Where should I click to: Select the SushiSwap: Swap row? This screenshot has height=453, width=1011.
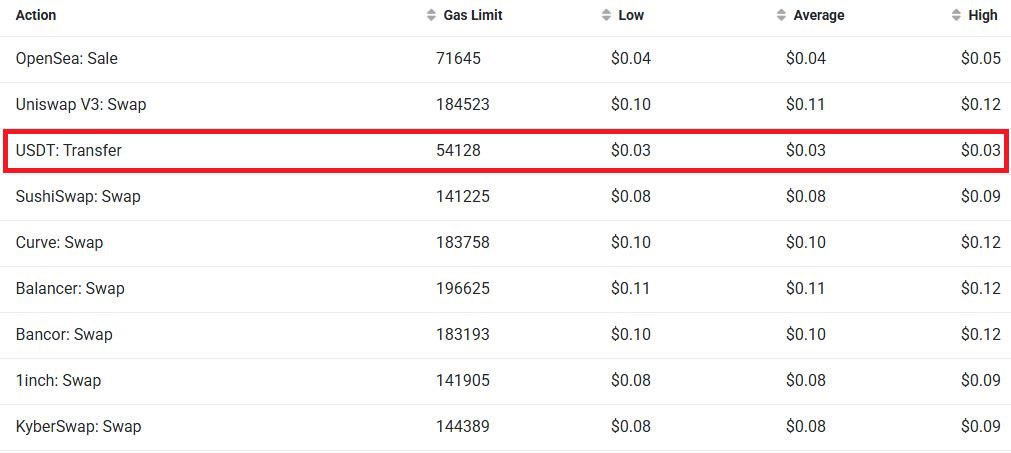506,197
